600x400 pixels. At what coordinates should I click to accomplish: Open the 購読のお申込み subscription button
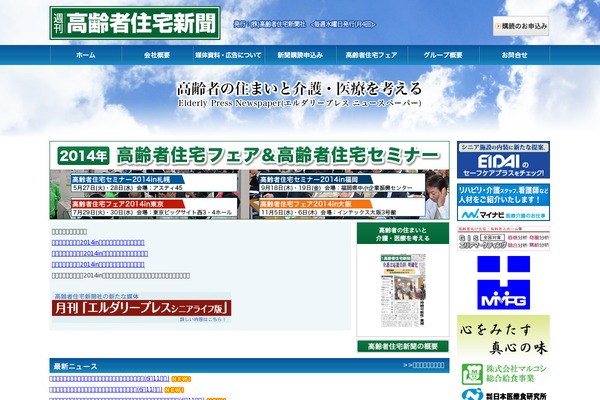tap(521, 26)
